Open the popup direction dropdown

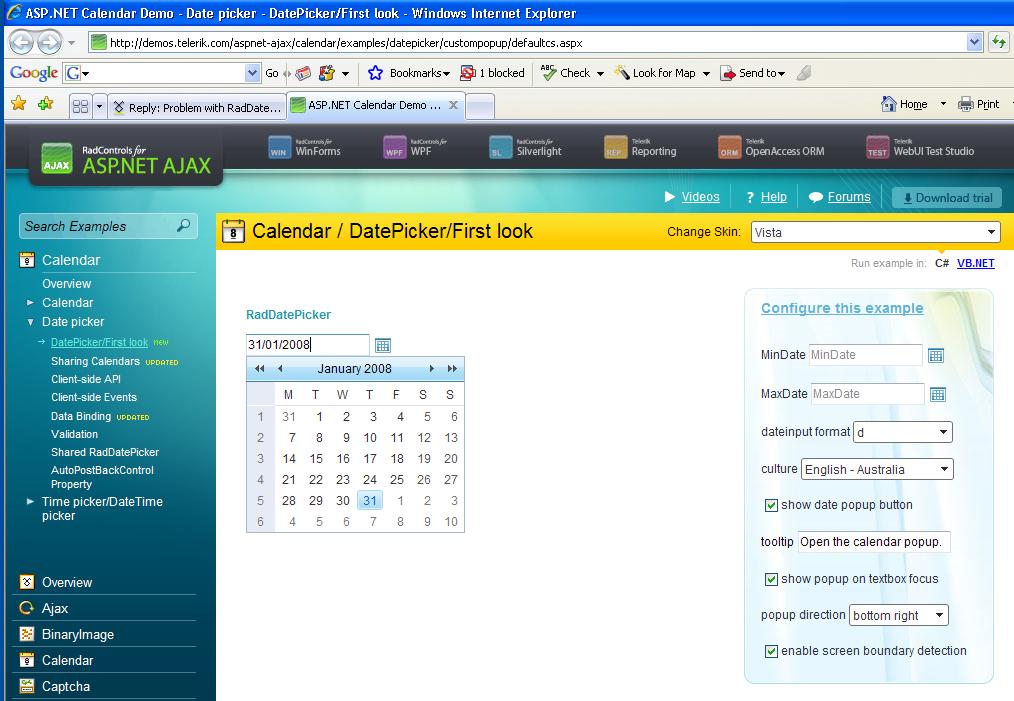pyautogui.click(x=898, y=616)
